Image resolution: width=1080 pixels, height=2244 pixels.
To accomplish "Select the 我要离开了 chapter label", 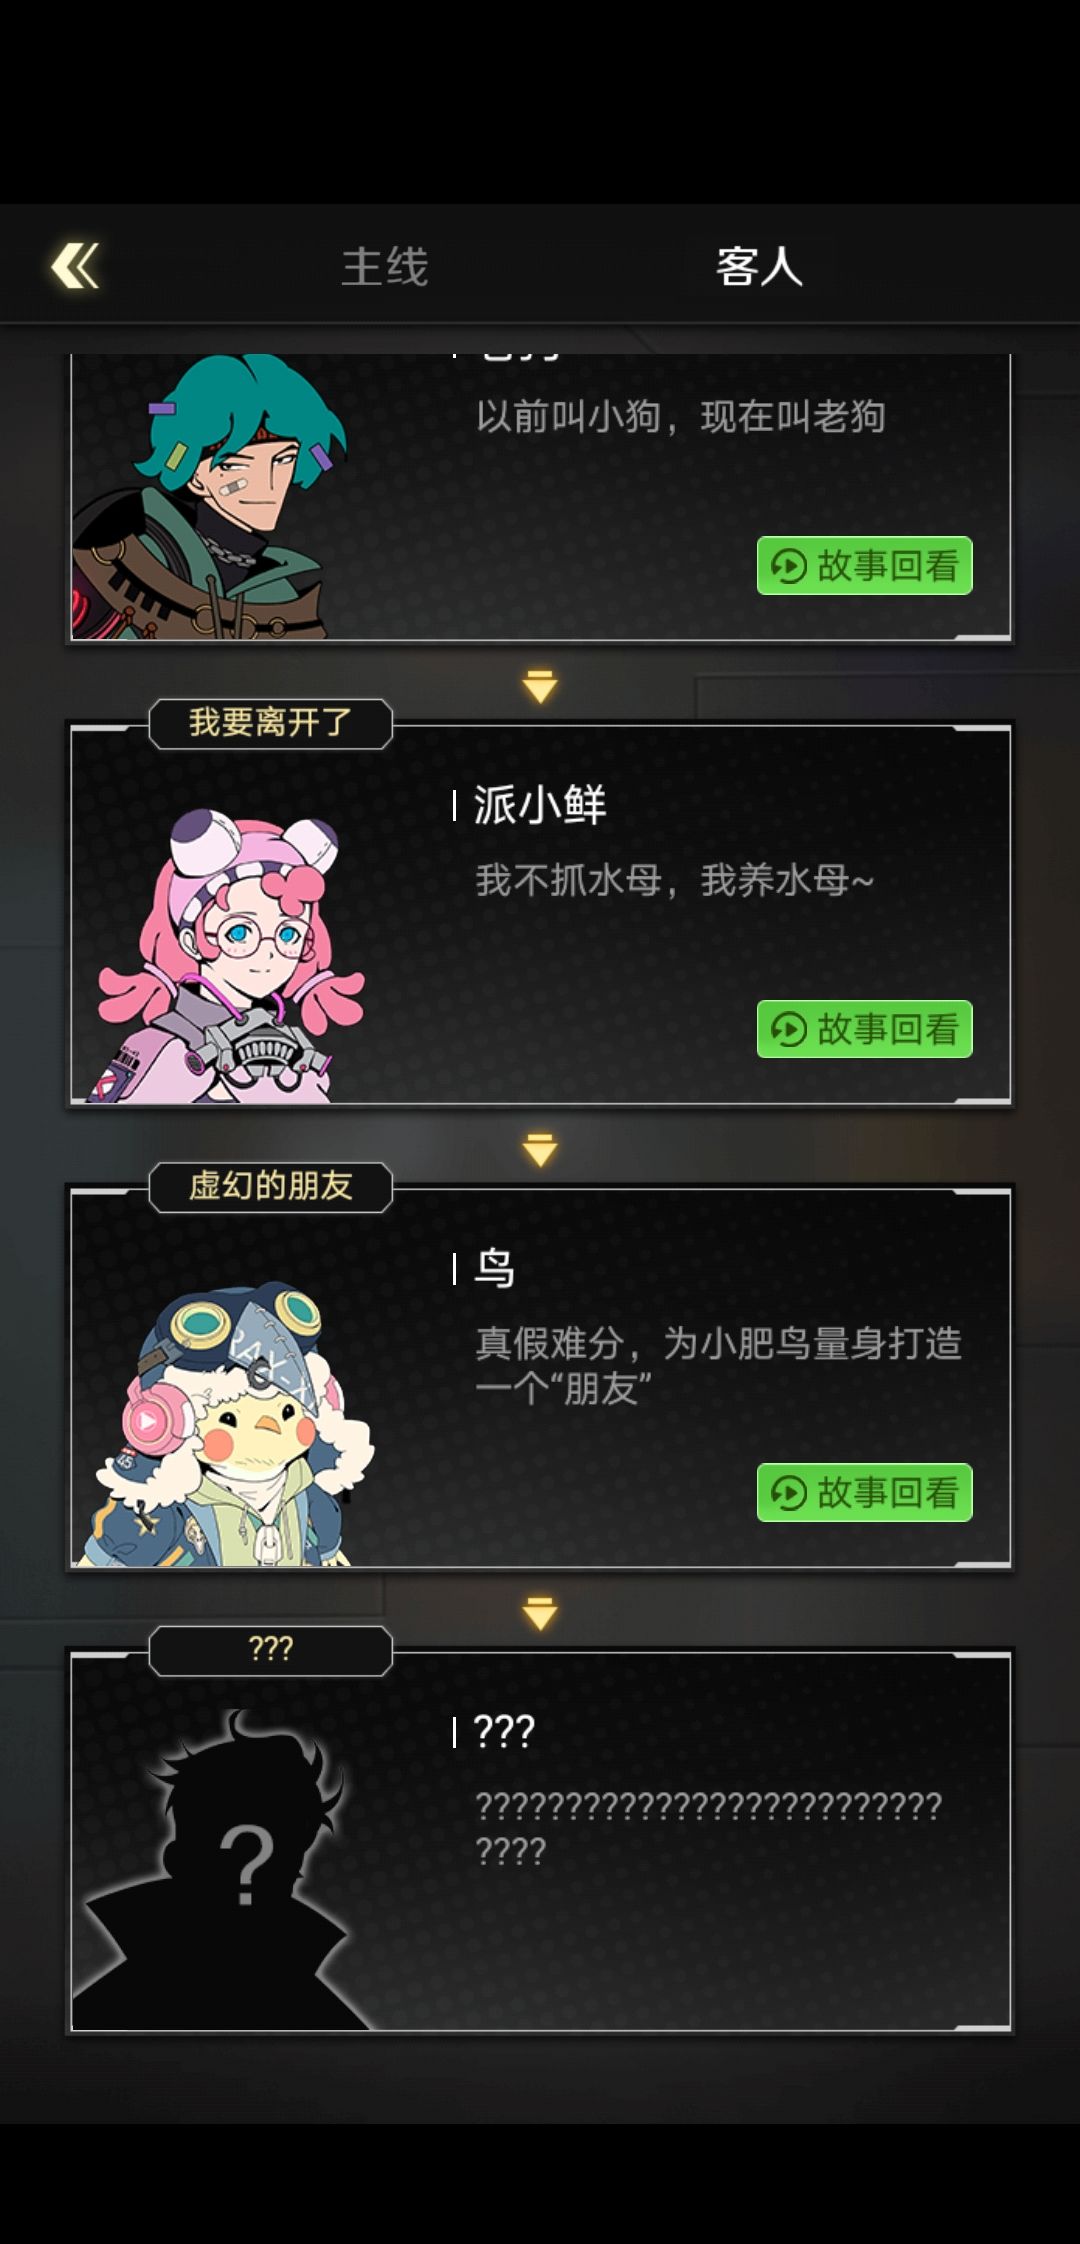I will pos(270,723).
